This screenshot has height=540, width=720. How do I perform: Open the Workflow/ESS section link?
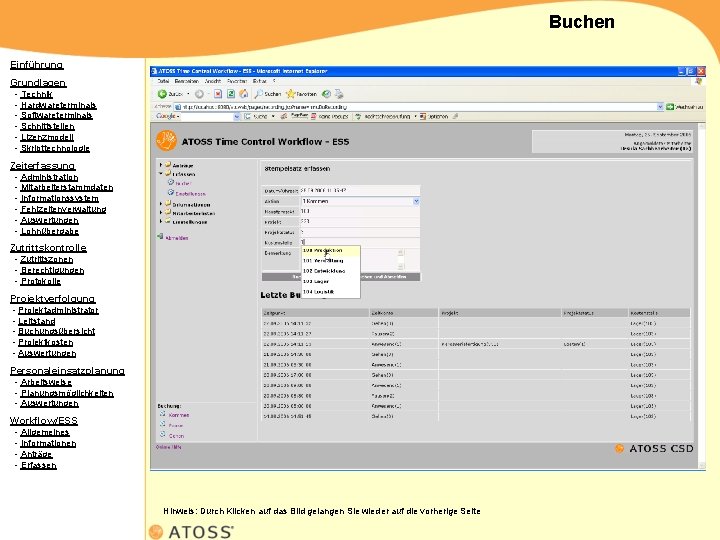pos(44,421)
